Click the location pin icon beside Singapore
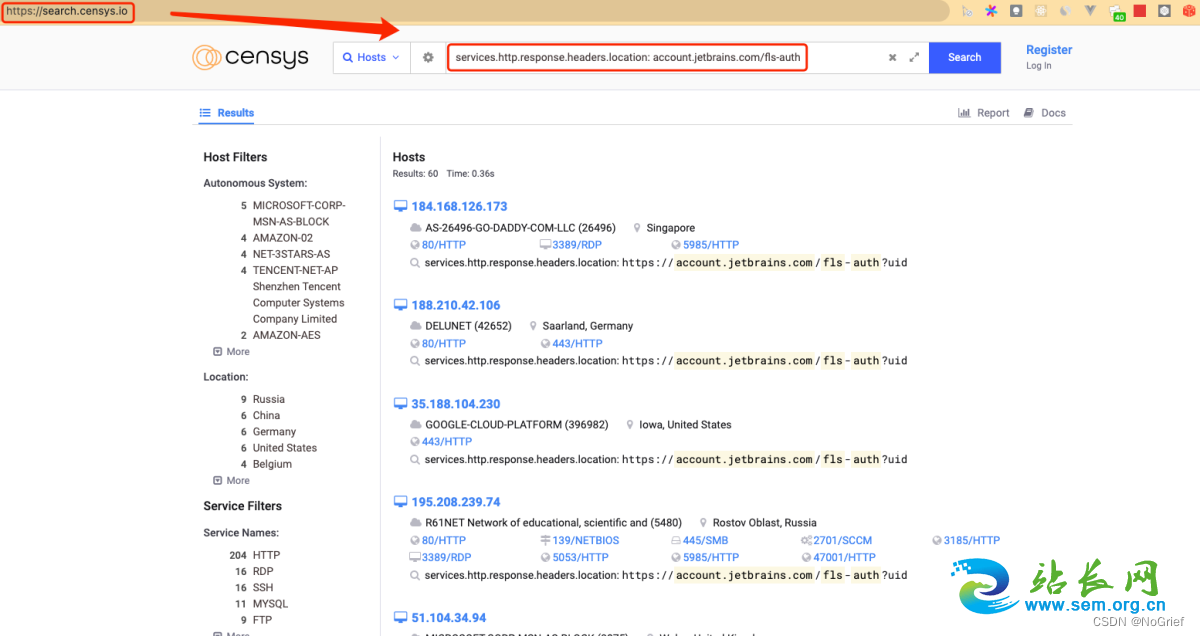 click(637, 227)
